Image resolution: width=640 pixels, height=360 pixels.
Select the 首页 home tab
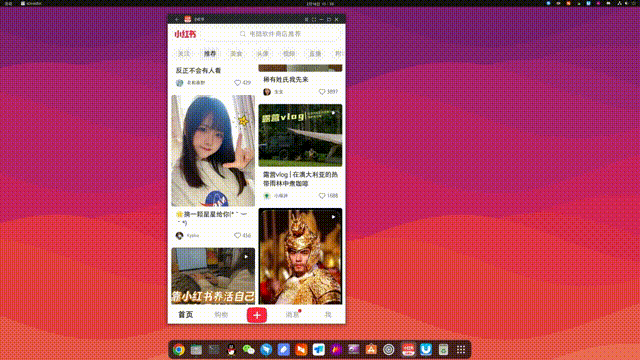pyautogui.click(x=186, y=315)
